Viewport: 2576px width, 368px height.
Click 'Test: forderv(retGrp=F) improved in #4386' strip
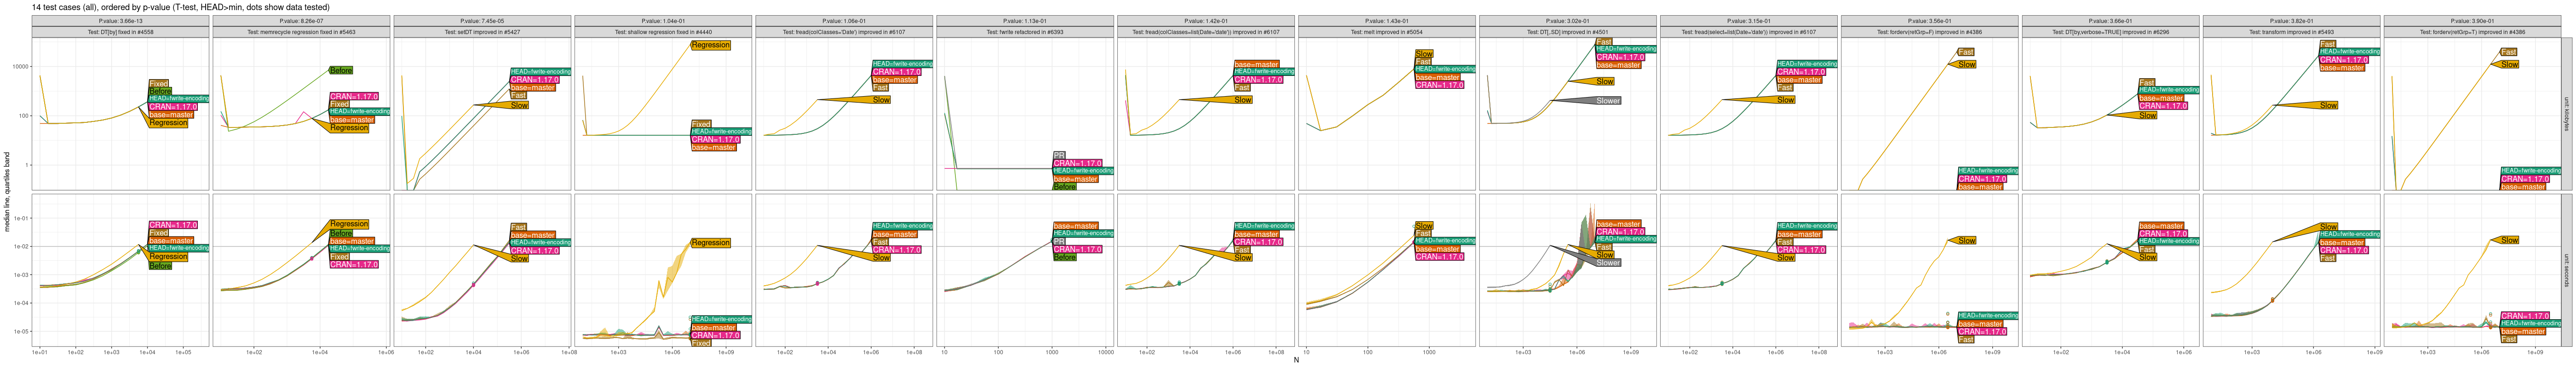1930,32
